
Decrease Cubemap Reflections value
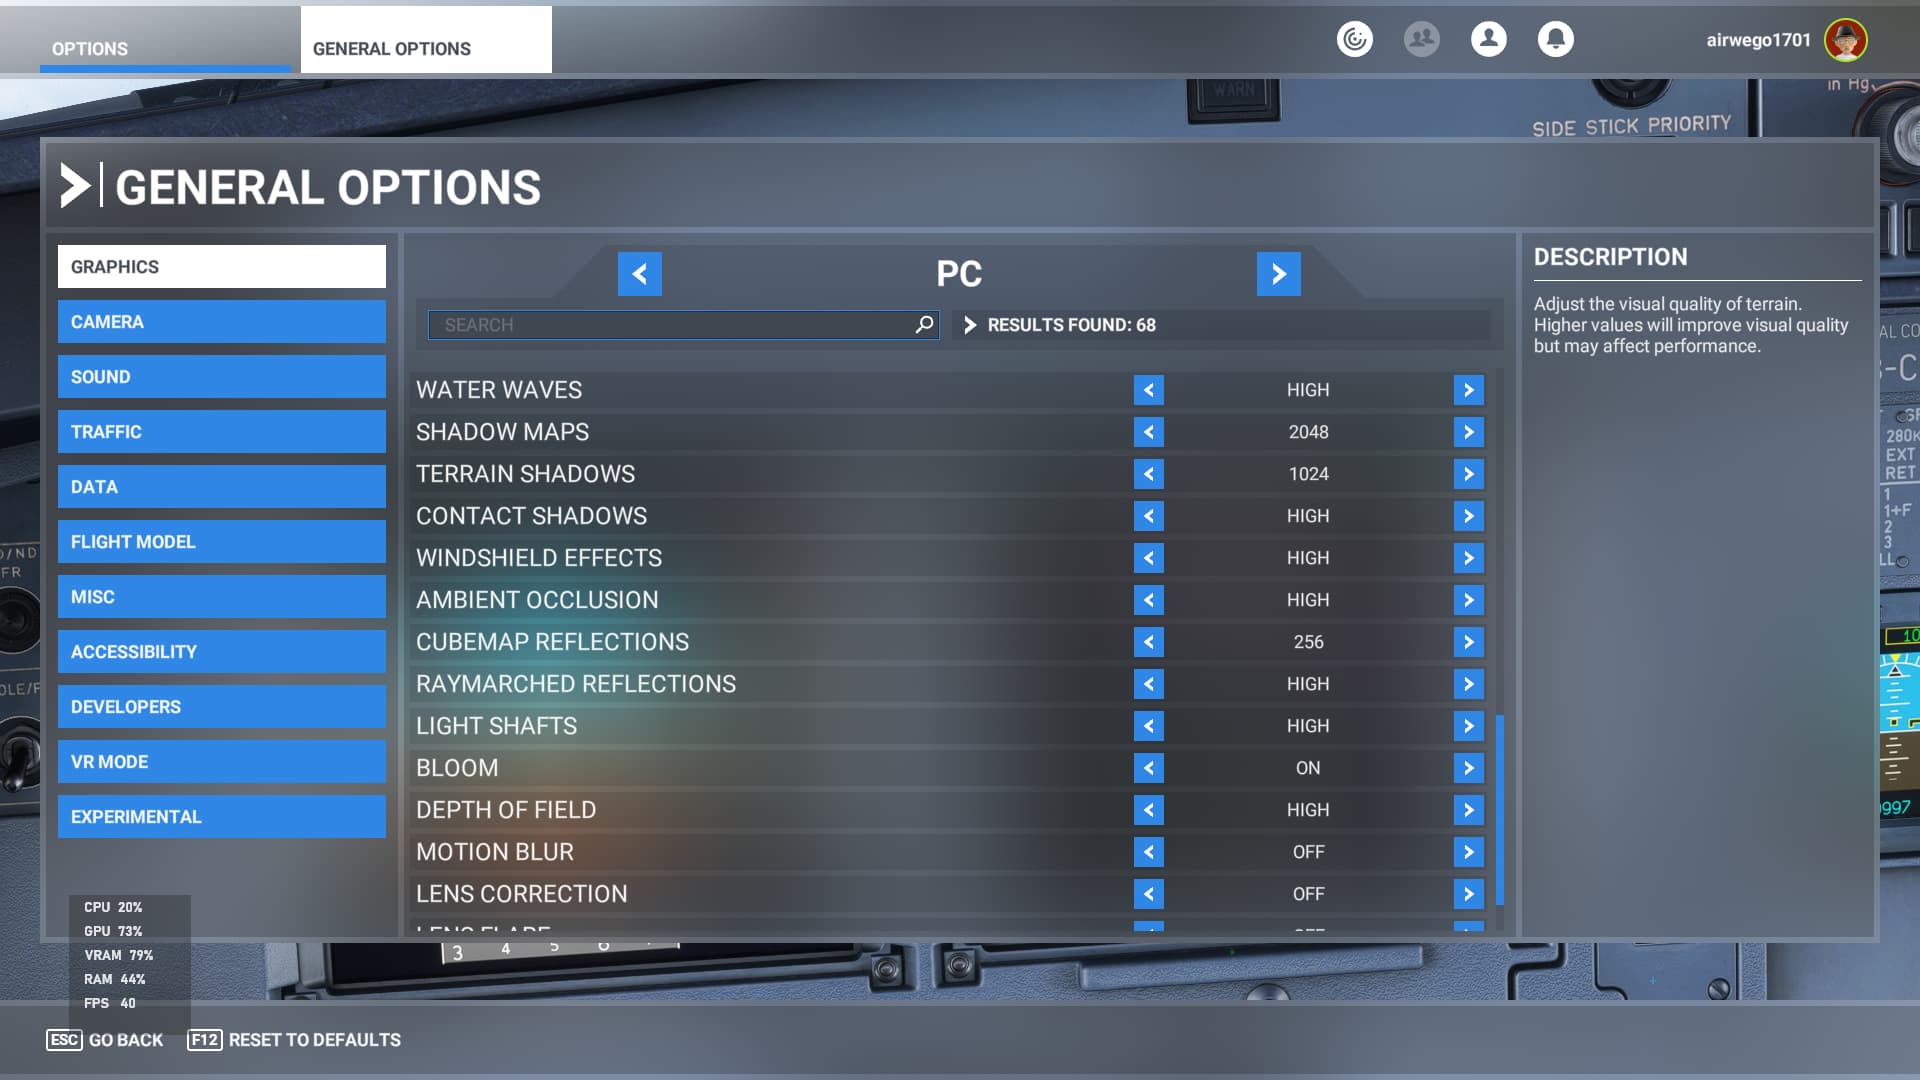(1149, 642)
